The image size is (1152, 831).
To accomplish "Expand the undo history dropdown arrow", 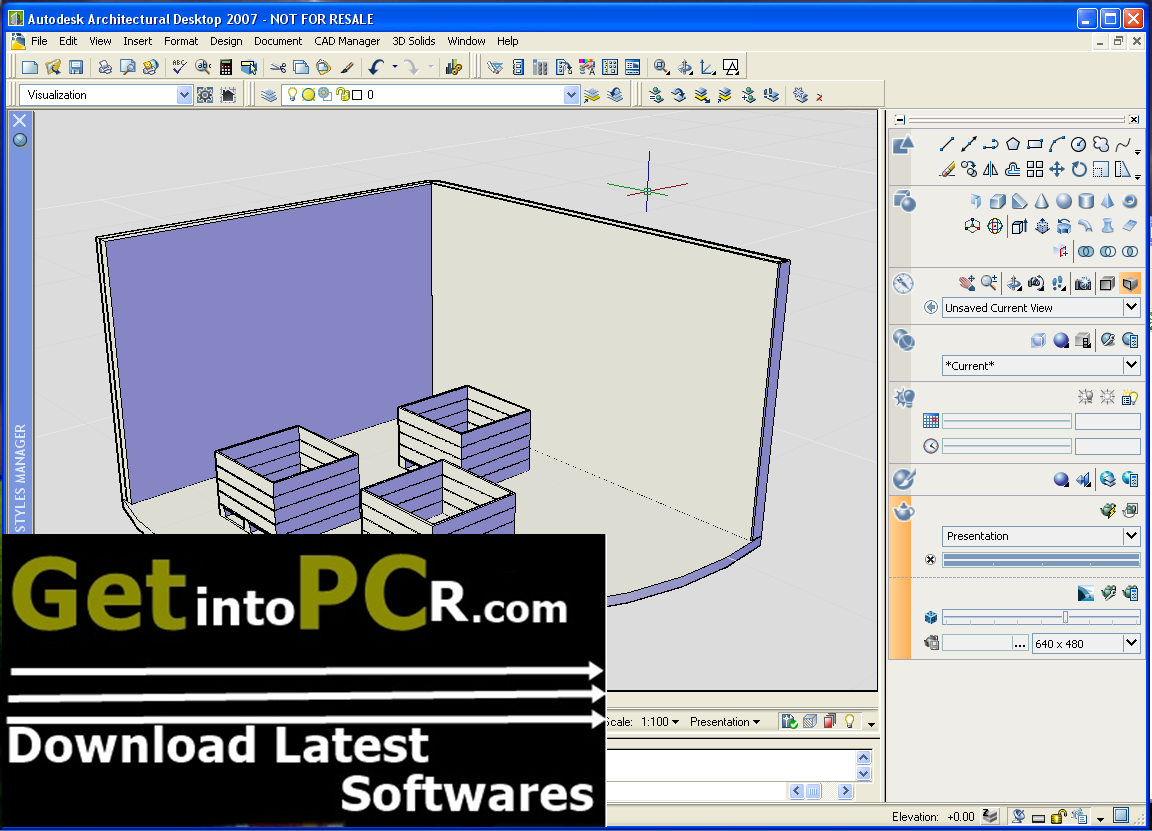I will coord(395,68).
